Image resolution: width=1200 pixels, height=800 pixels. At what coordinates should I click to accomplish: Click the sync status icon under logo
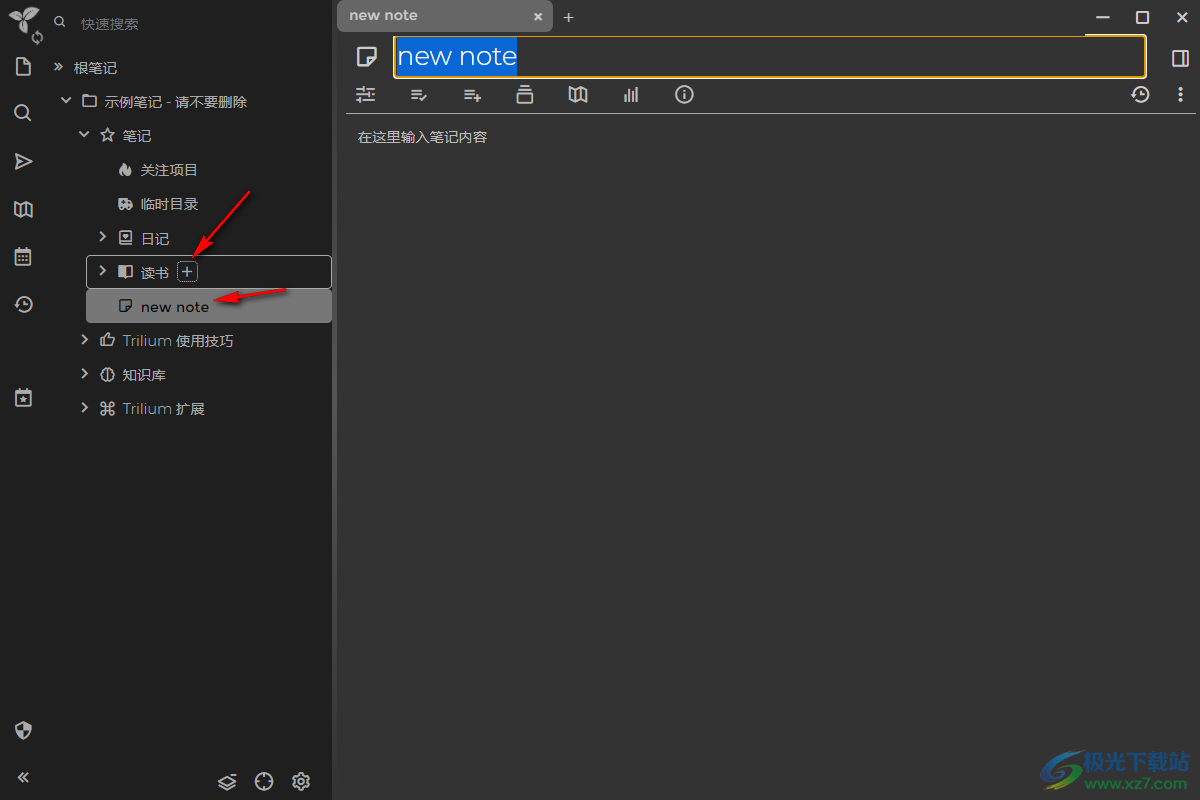point(37,37)
